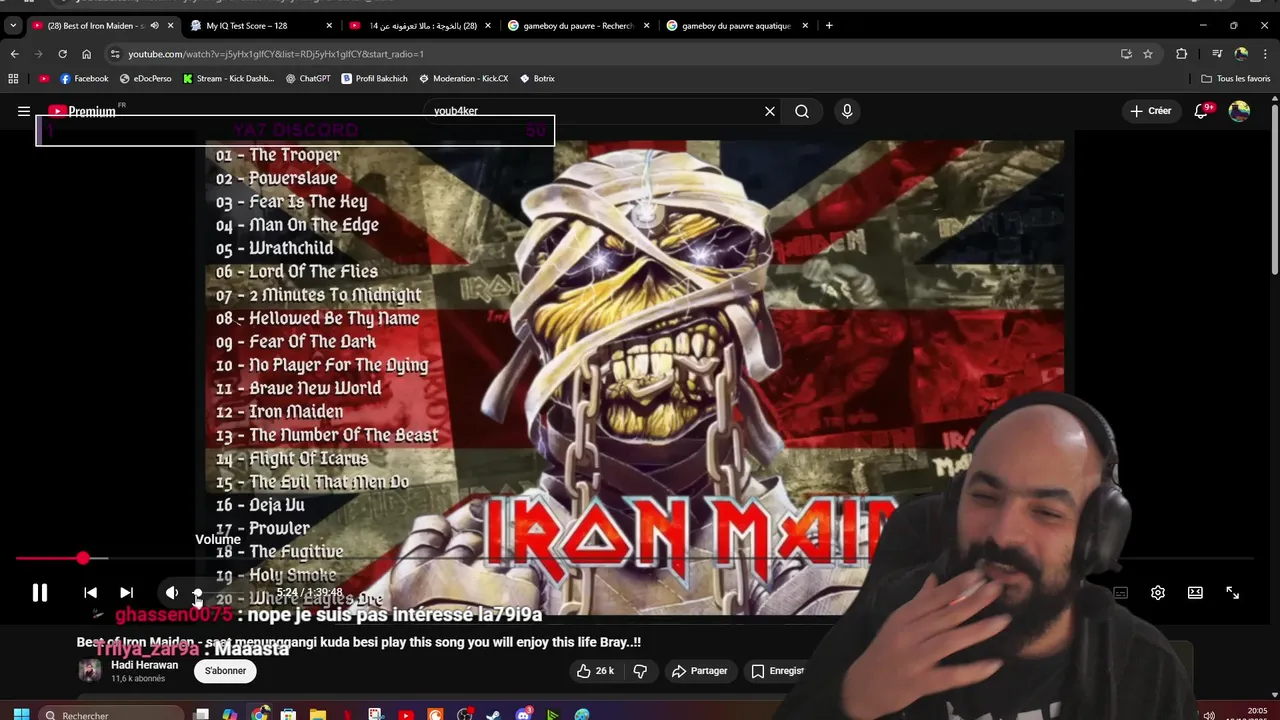Click the install app icon in address bar
The height and width of the screenshot is (720, 1280).
[1126, 54]
